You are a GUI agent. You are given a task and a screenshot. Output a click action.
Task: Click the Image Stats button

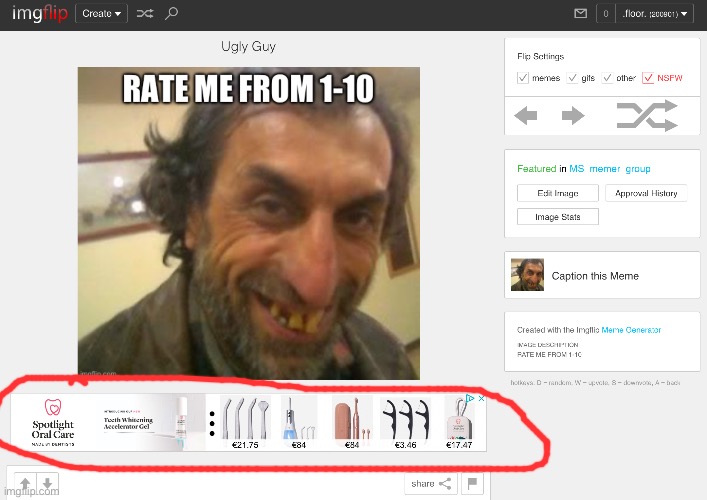click(x=557, y=216)
